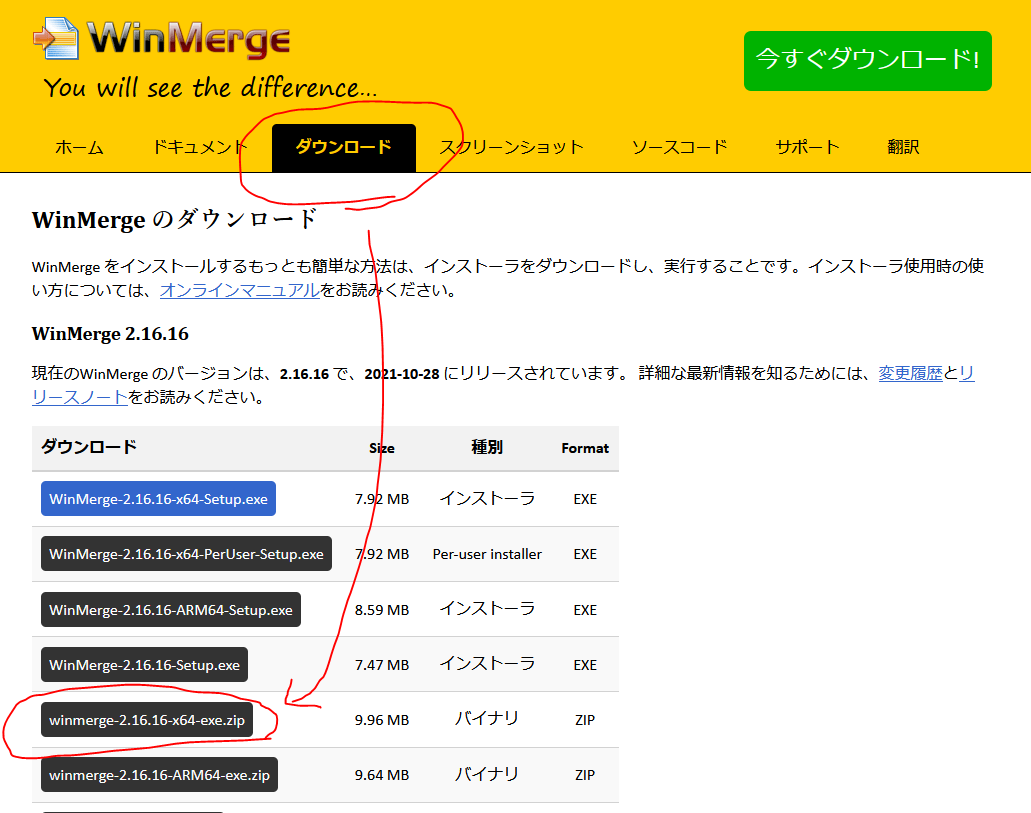Open the リリースノート link

pyautogui.click(x=80, y=397)
